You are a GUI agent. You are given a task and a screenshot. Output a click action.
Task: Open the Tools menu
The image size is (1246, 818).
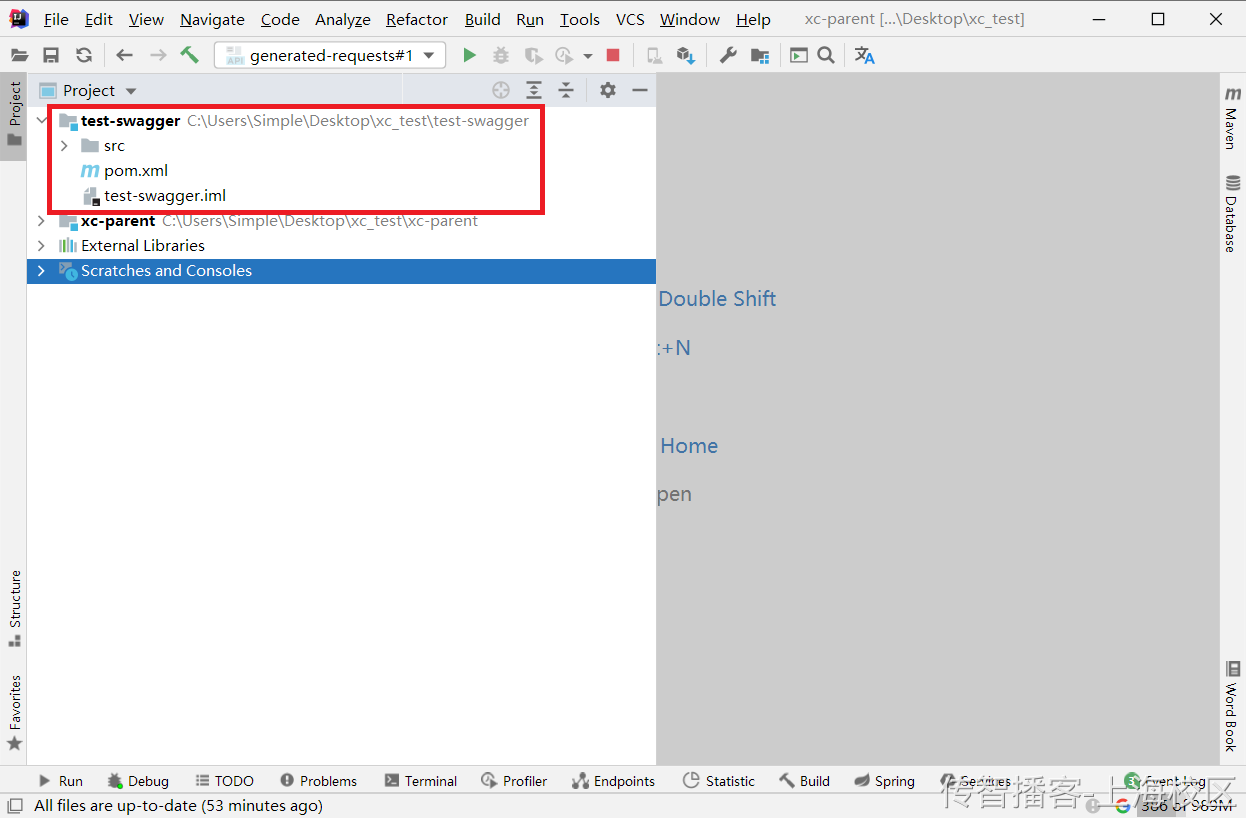coord(580,19)
